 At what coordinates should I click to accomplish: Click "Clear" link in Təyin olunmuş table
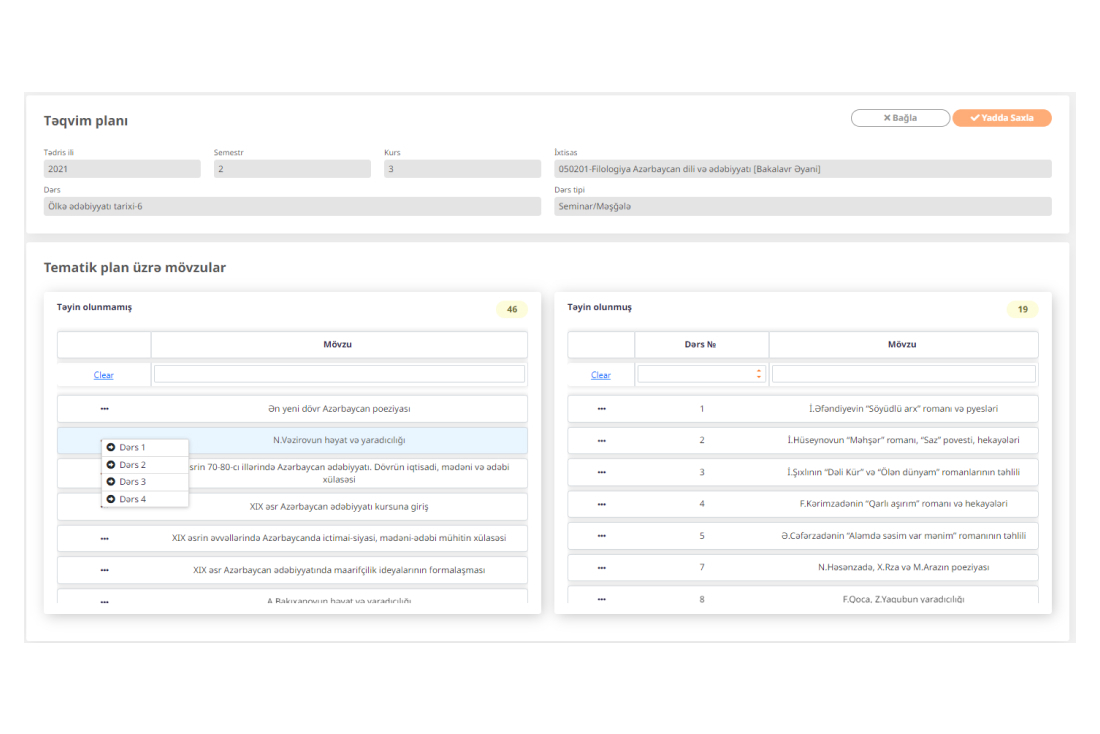601,375
